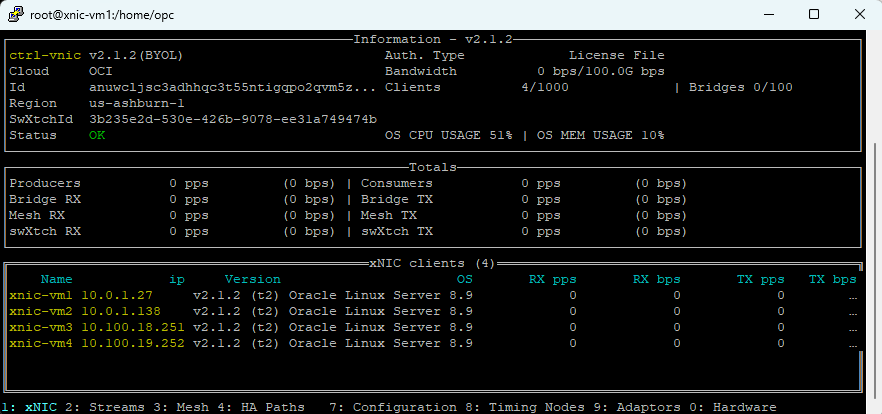Click IP address 10.0.1.138
This screenshot has height=414, width=882.
coord(121,311)
